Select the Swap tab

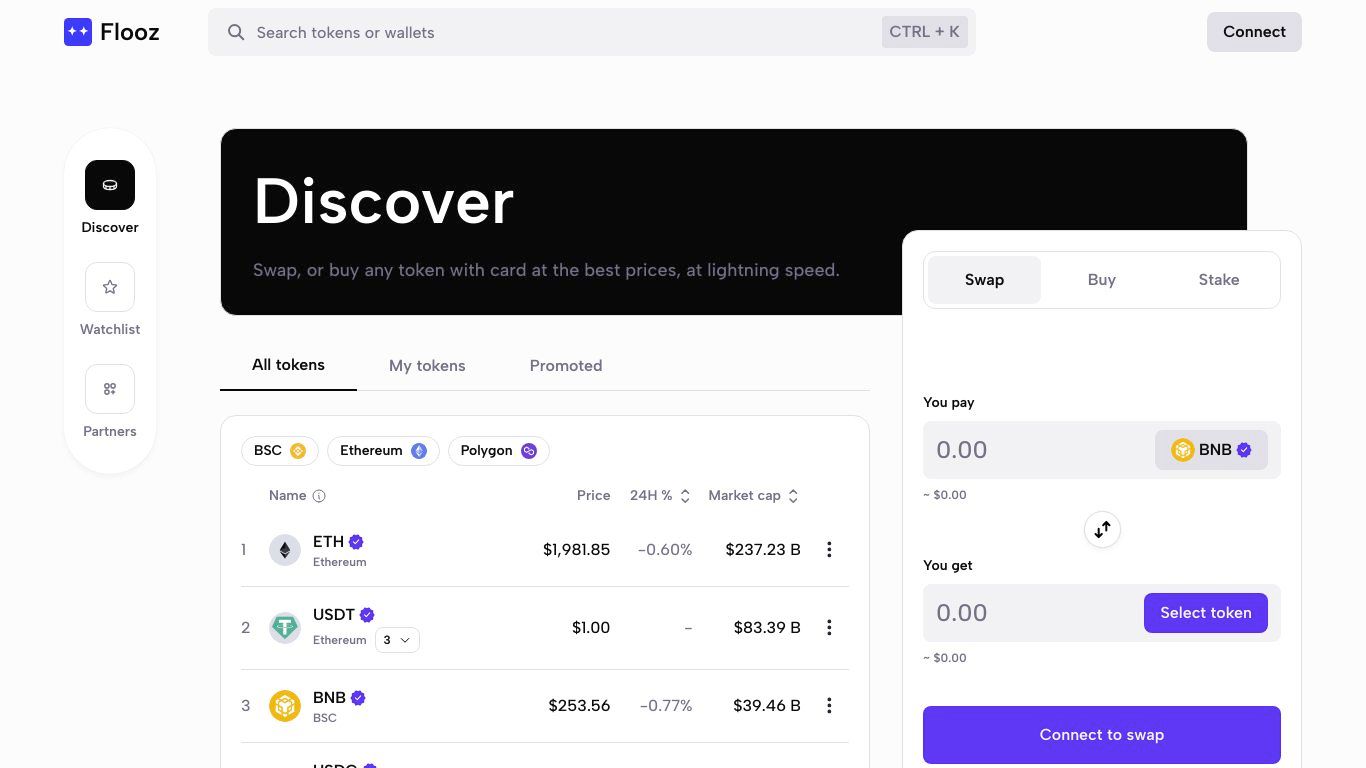pos(984,280)
